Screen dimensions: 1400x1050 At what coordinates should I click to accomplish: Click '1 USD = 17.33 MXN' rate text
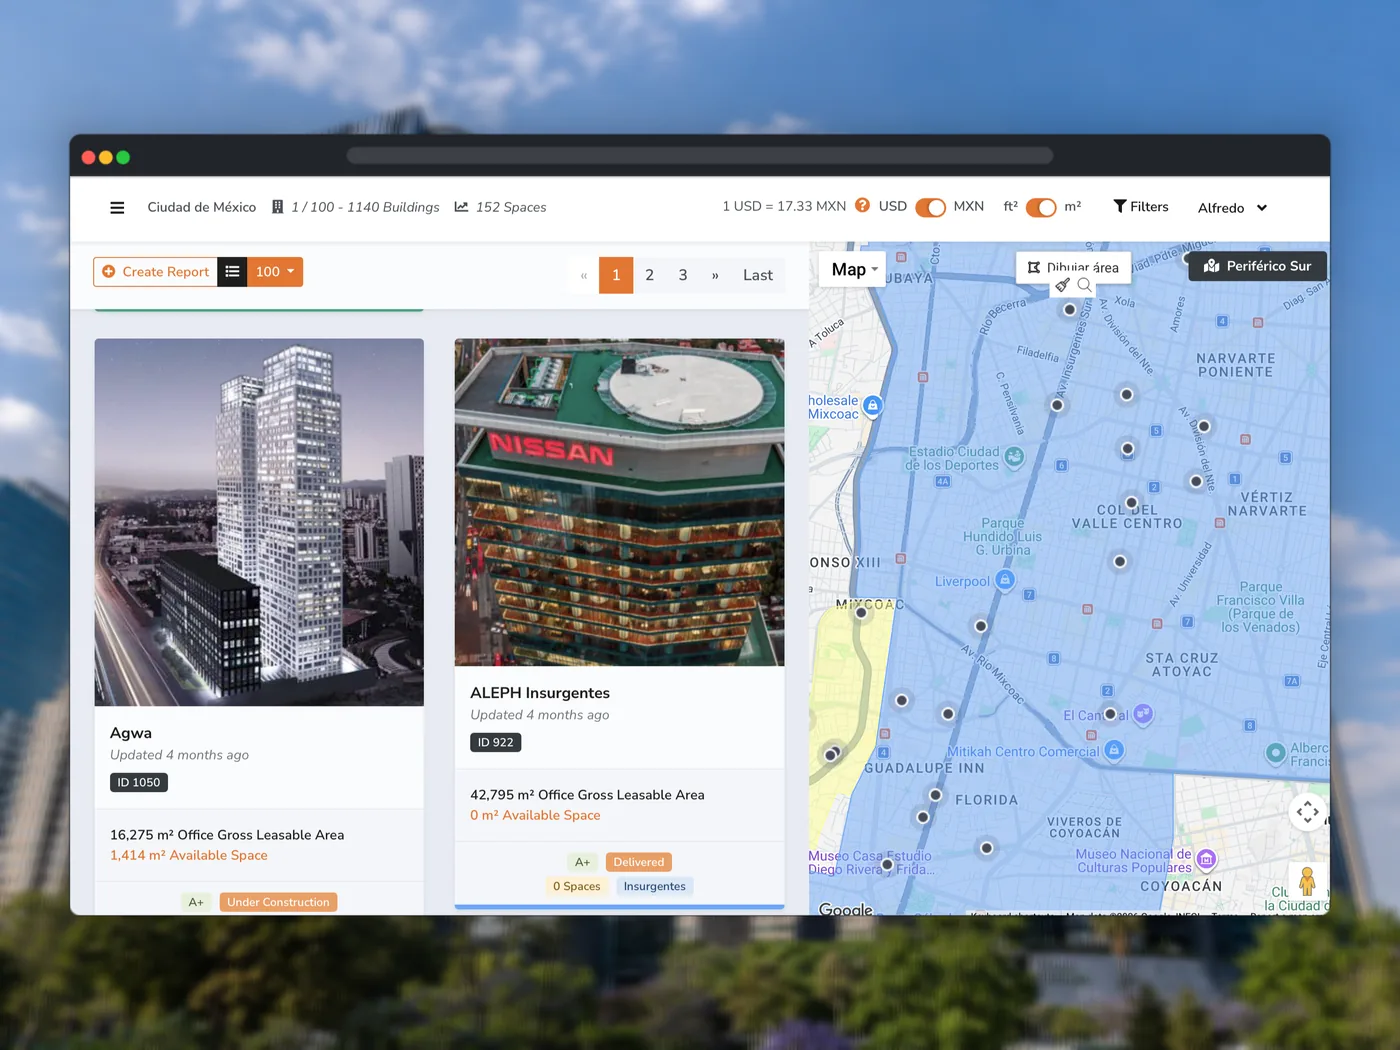click(784, 206)
